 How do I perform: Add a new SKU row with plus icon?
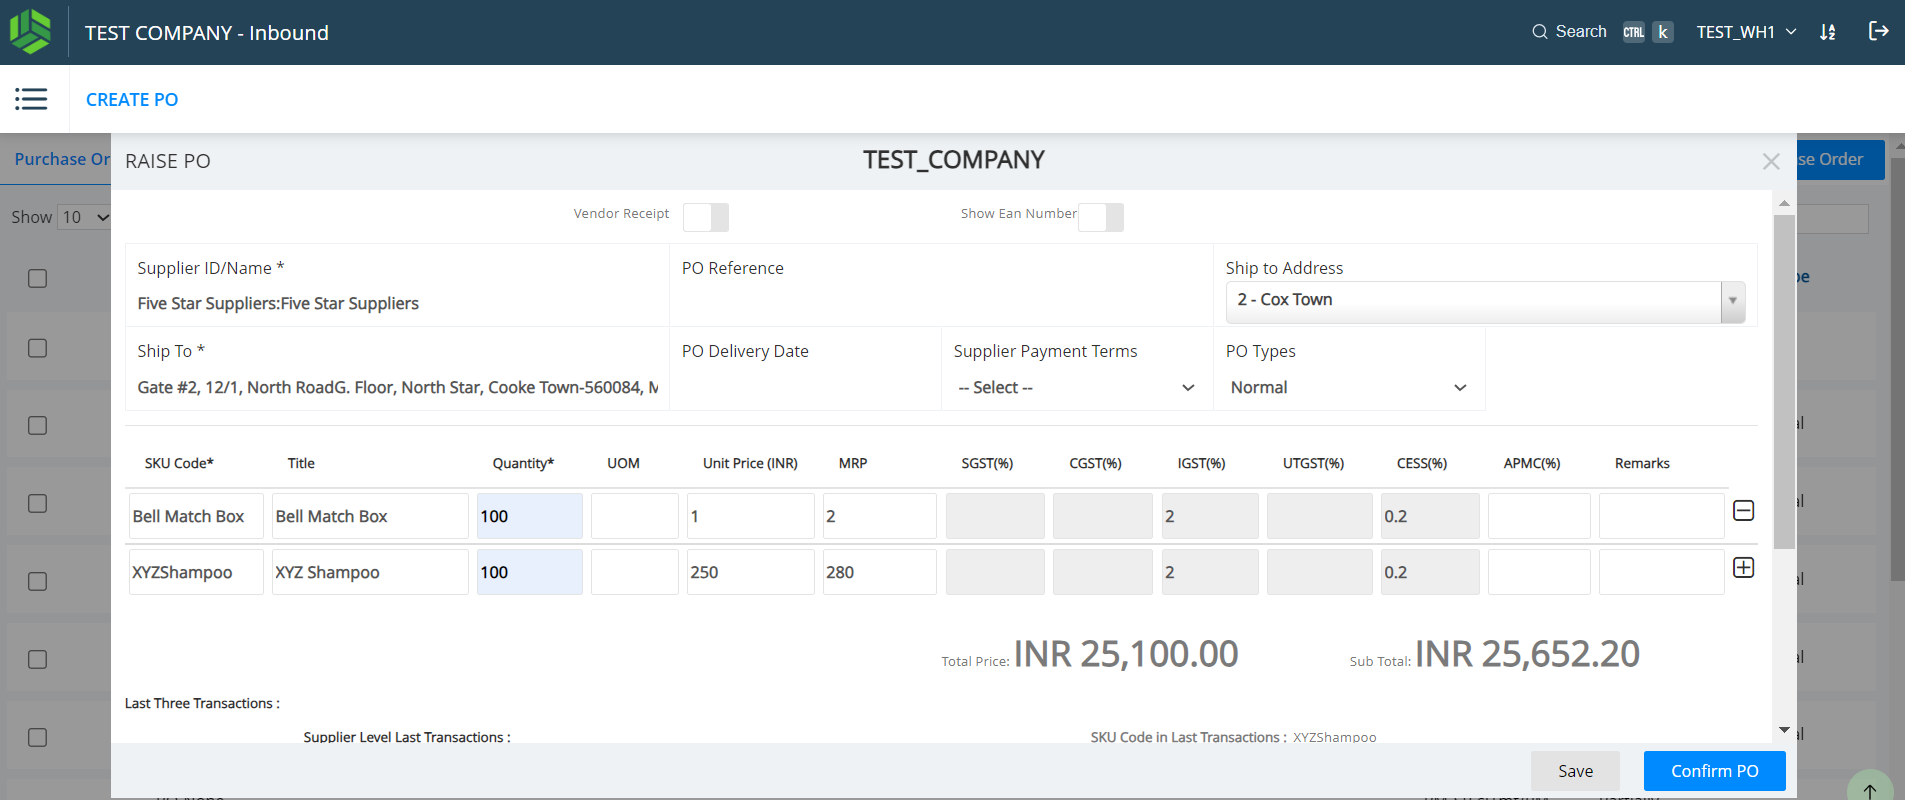pyautogui.click(x=1743, y=568)
